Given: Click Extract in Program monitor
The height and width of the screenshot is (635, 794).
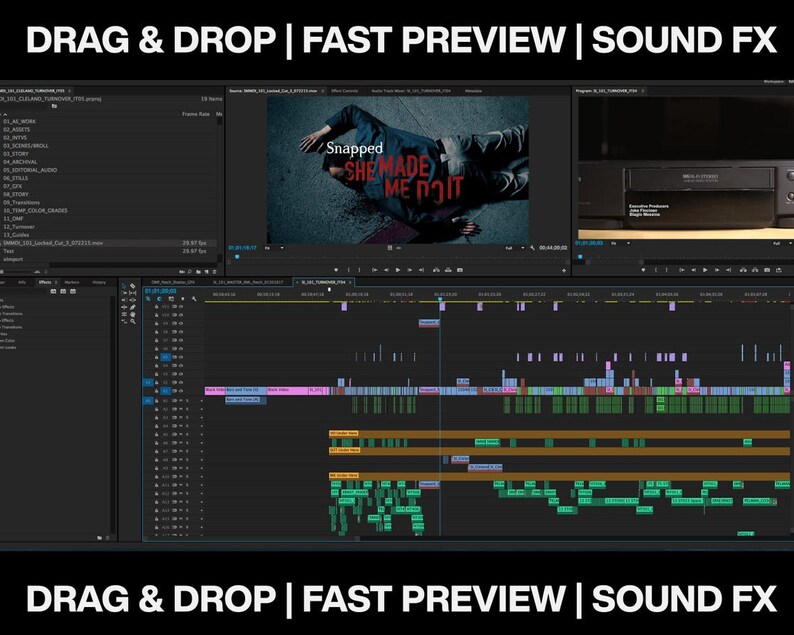Looking at the screenshot, I should coord(755,270).
